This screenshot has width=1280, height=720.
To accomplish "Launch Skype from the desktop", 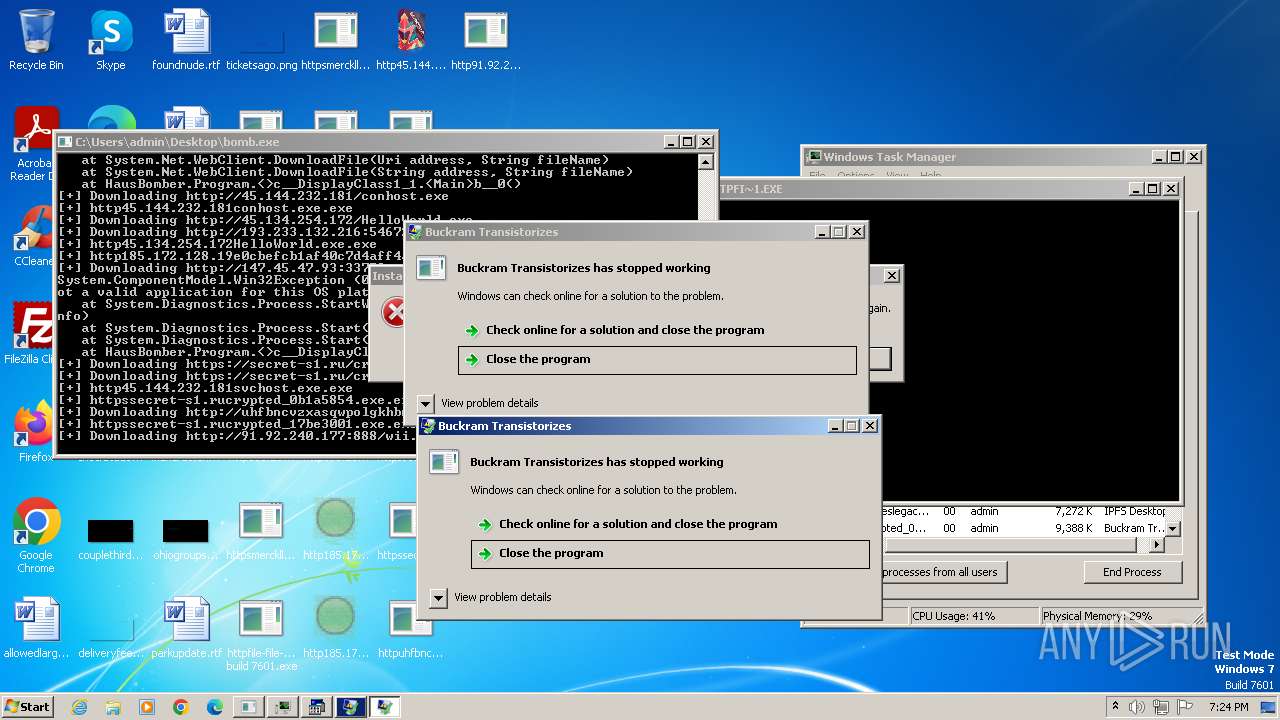I will coord(110,40).
